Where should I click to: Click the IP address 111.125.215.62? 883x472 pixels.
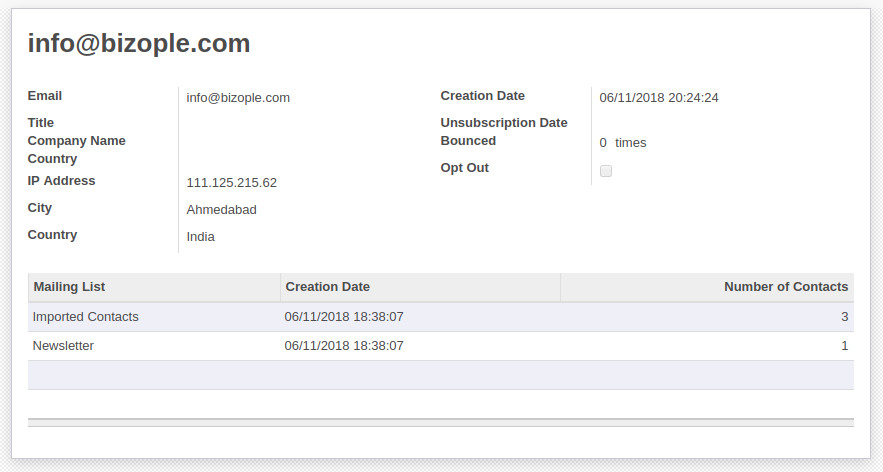[231, 182]
